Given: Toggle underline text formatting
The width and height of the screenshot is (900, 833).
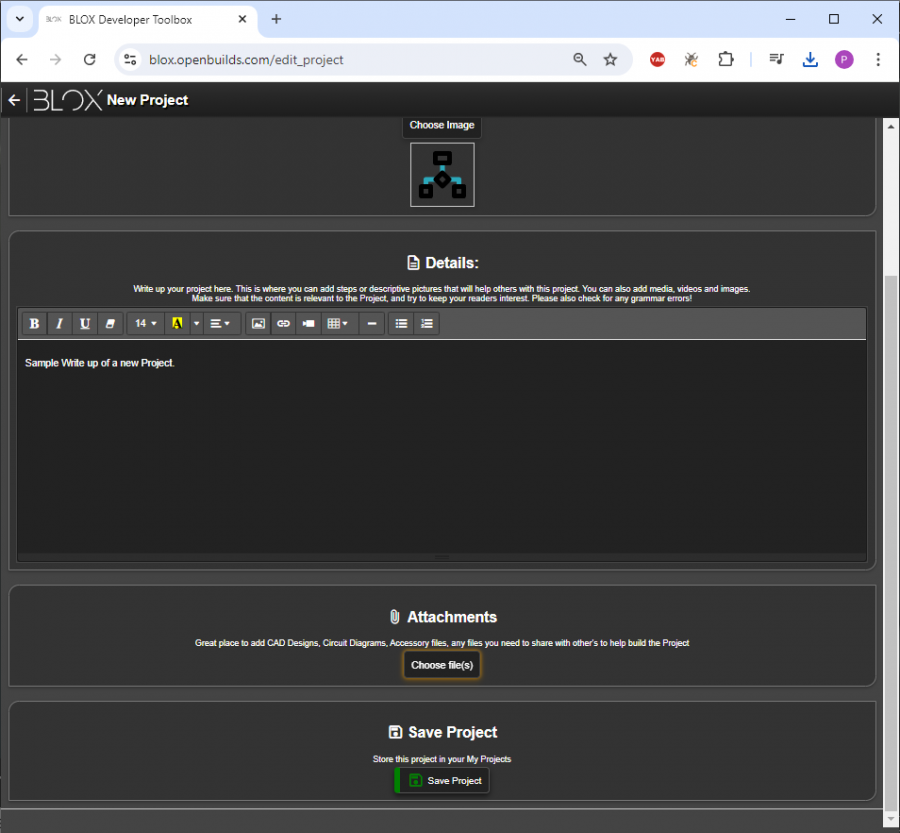Looking at the screenshot, I should [x=85, y=324].
